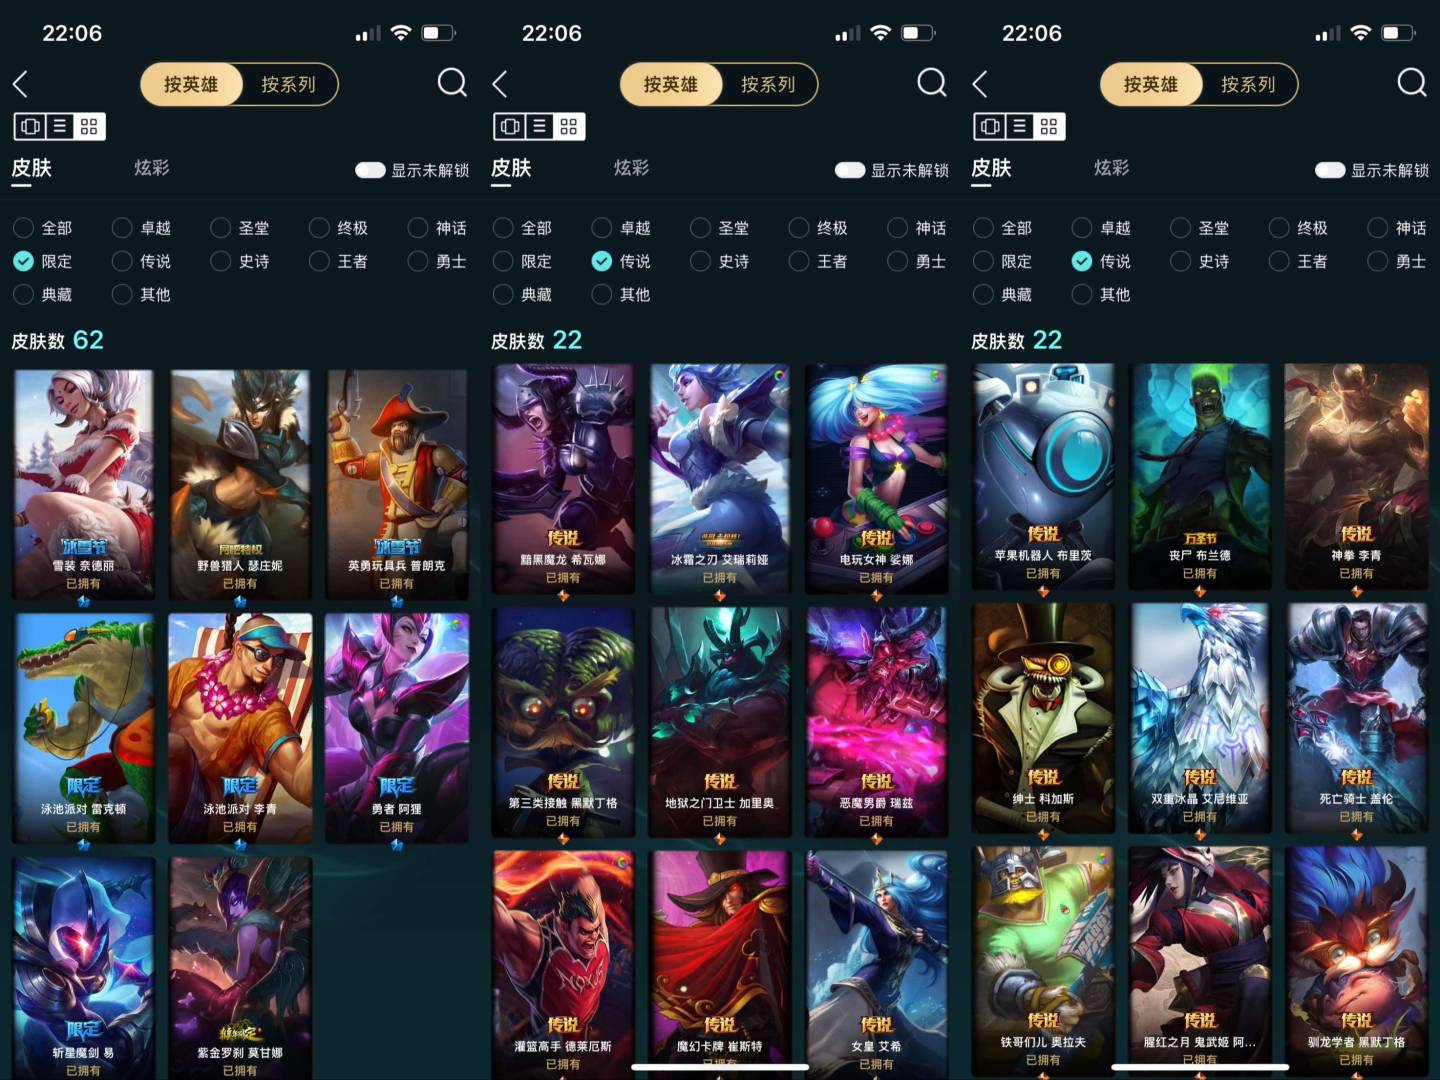Switch to 按系列 tab in left panel
Image resolution: width=1440 pixels, height=1080 pixels.
[x=288, y=84]
